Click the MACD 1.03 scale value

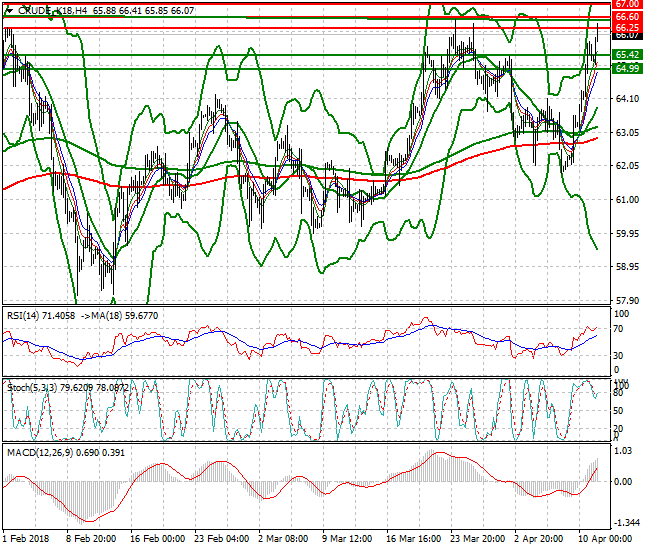click(624, 452)
